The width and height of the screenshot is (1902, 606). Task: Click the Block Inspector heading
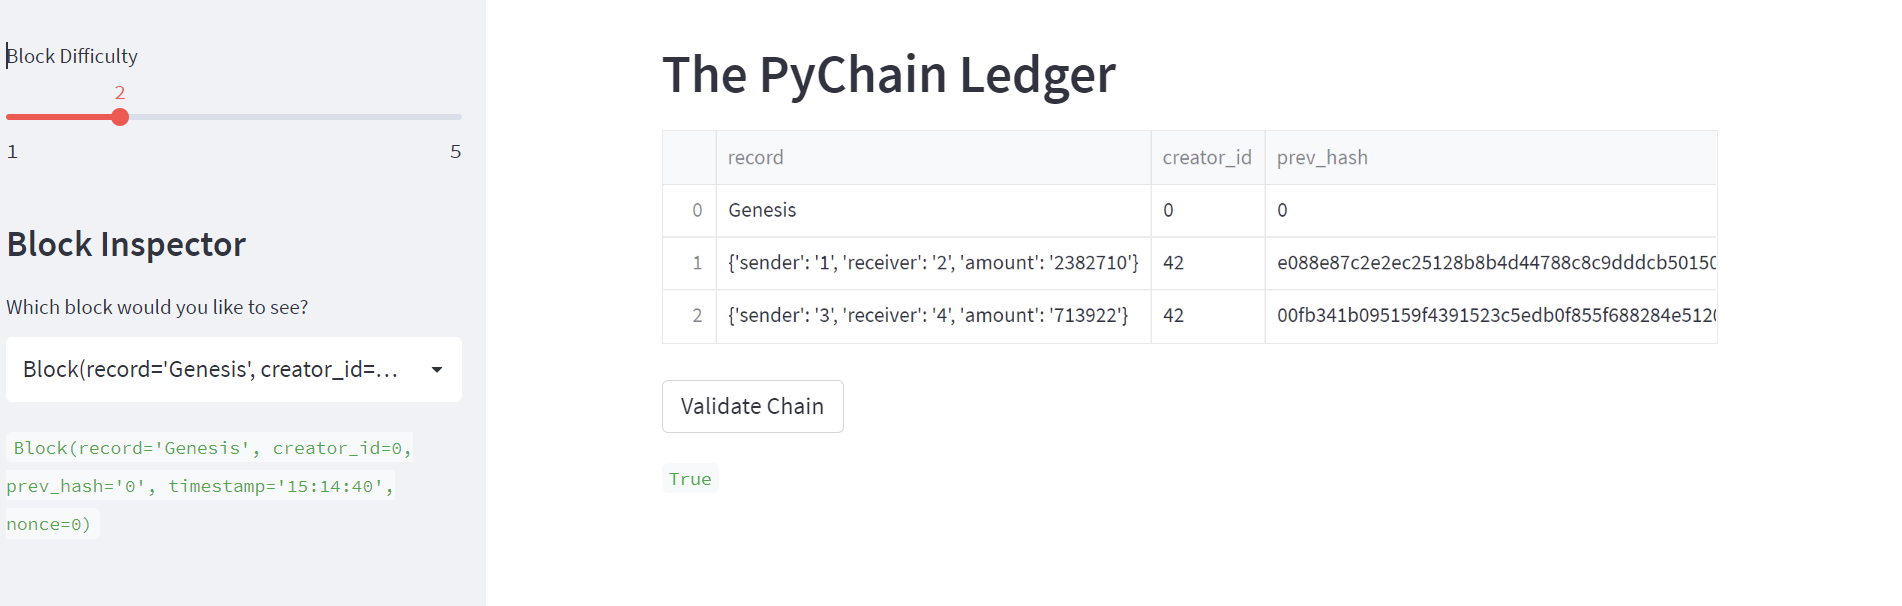click(126, 243)
